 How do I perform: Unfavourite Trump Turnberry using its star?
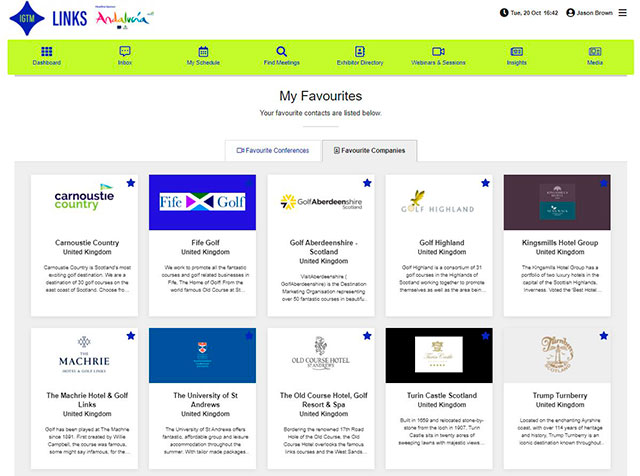(604, 336)
